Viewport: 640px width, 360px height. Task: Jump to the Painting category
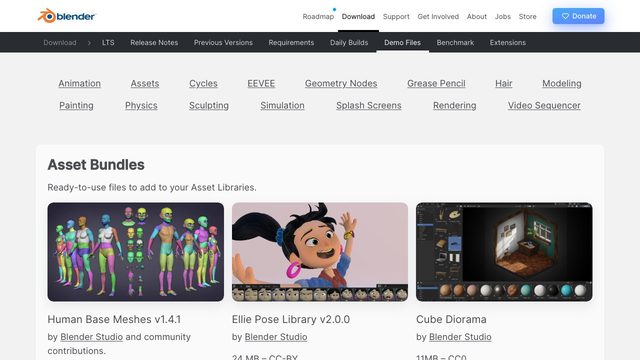(76, 105)
